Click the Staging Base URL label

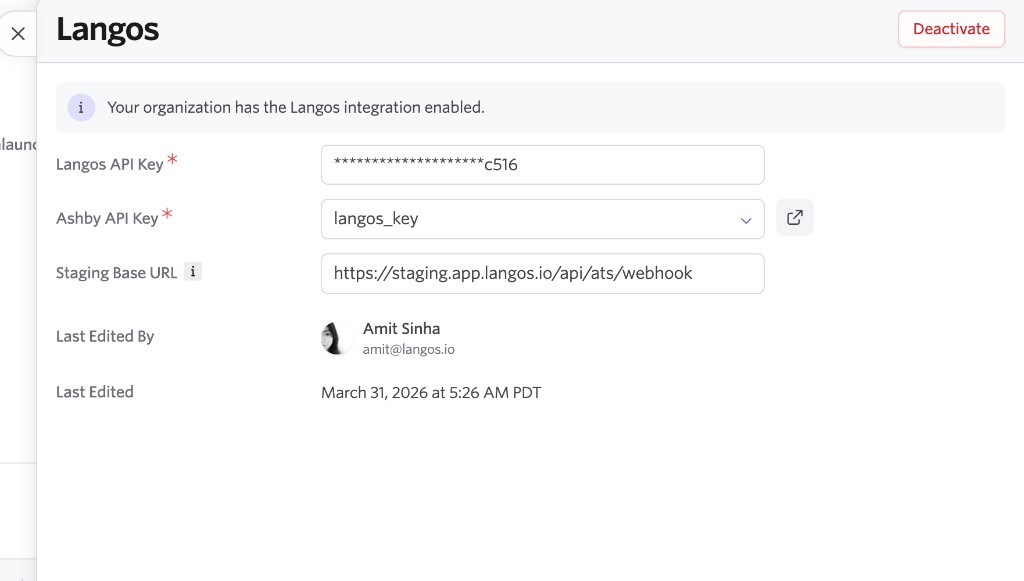pyautogui.click(x=116, y=273)
